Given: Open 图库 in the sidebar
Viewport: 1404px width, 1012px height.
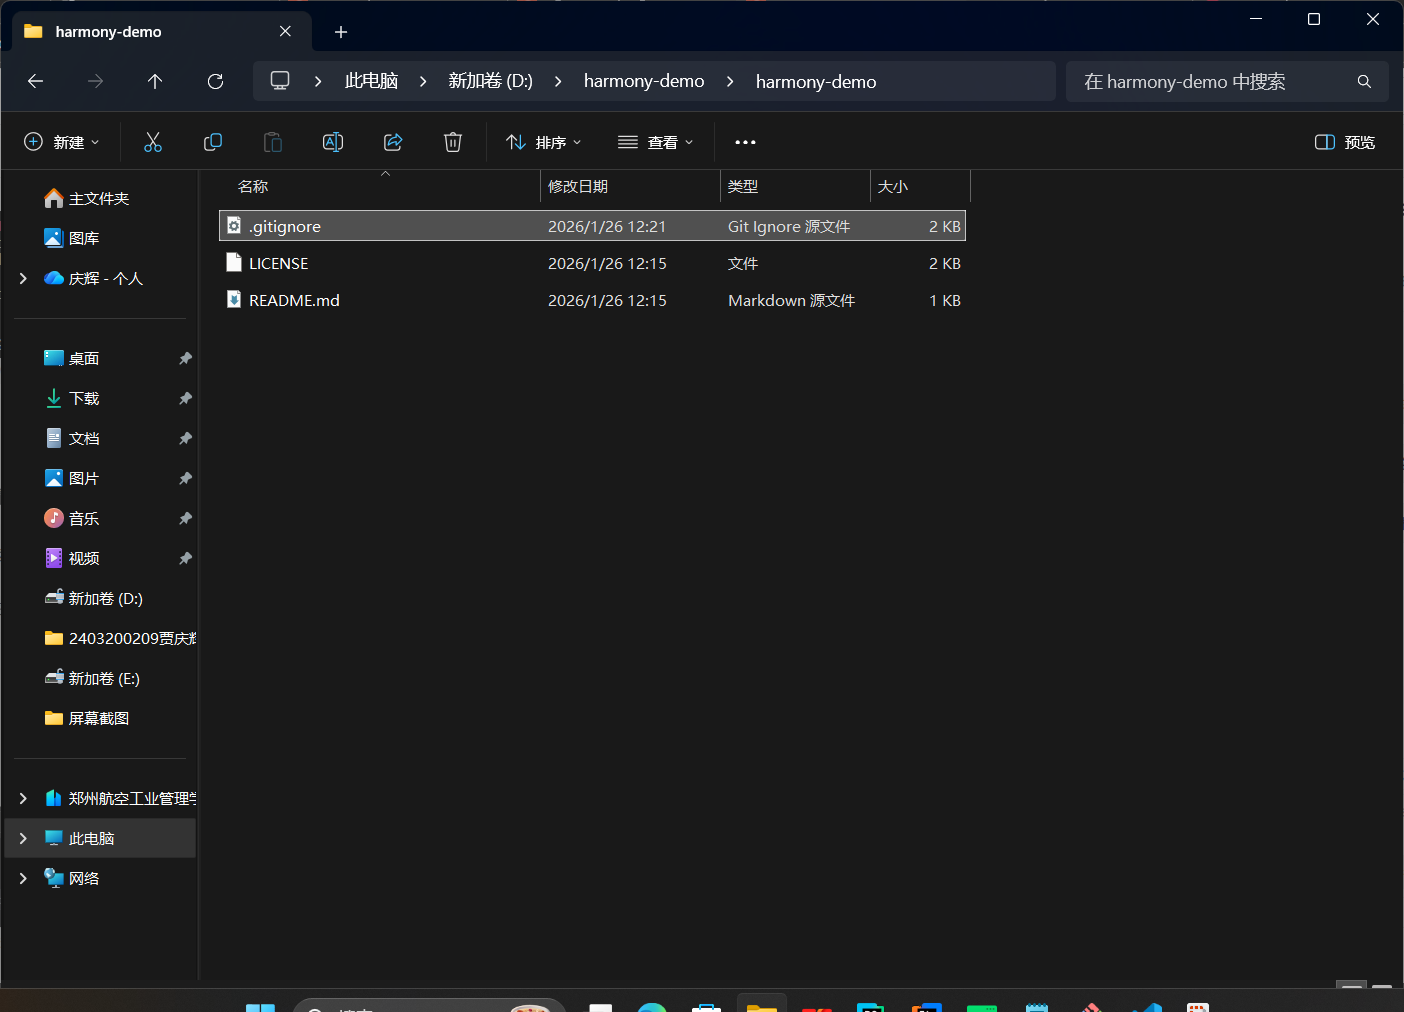Looking at the screenshot, I should click(x=84, y=238).
